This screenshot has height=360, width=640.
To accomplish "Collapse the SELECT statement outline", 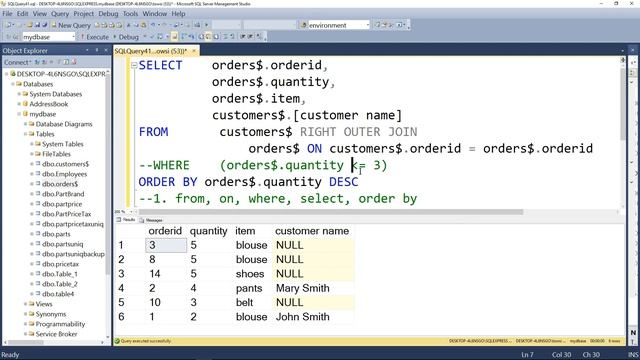I will click(x=134, y=65).
